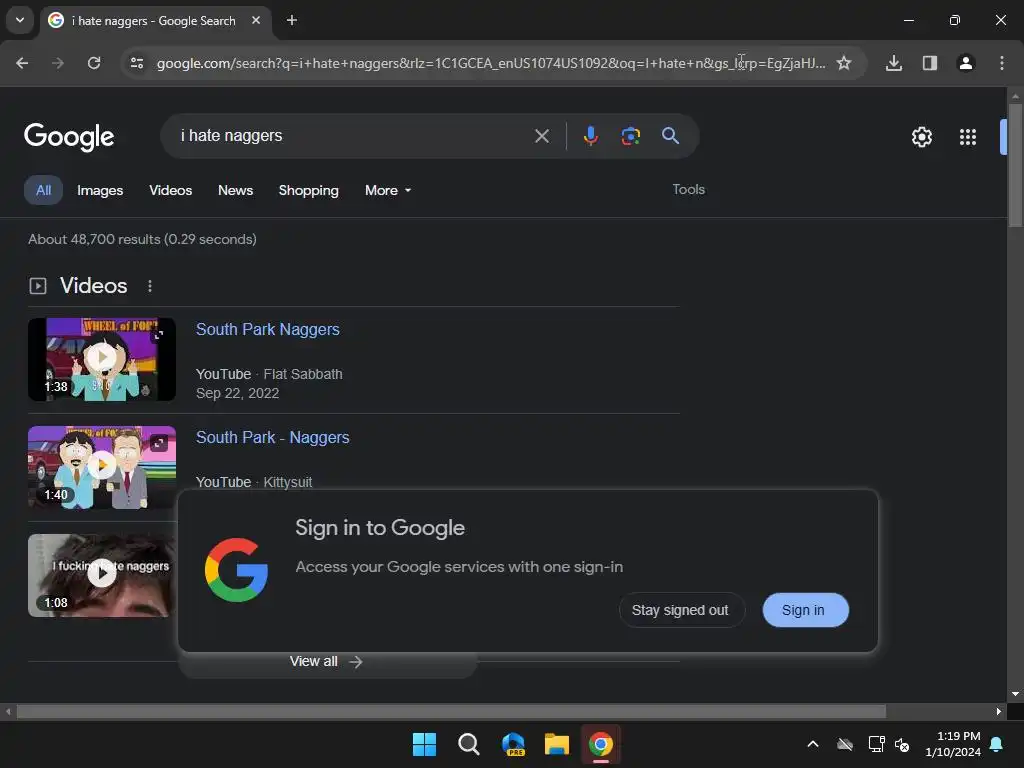Toggle Chrome side panel icon
The width and height of the screenshot is (1024, 768).
click(930, 63)
